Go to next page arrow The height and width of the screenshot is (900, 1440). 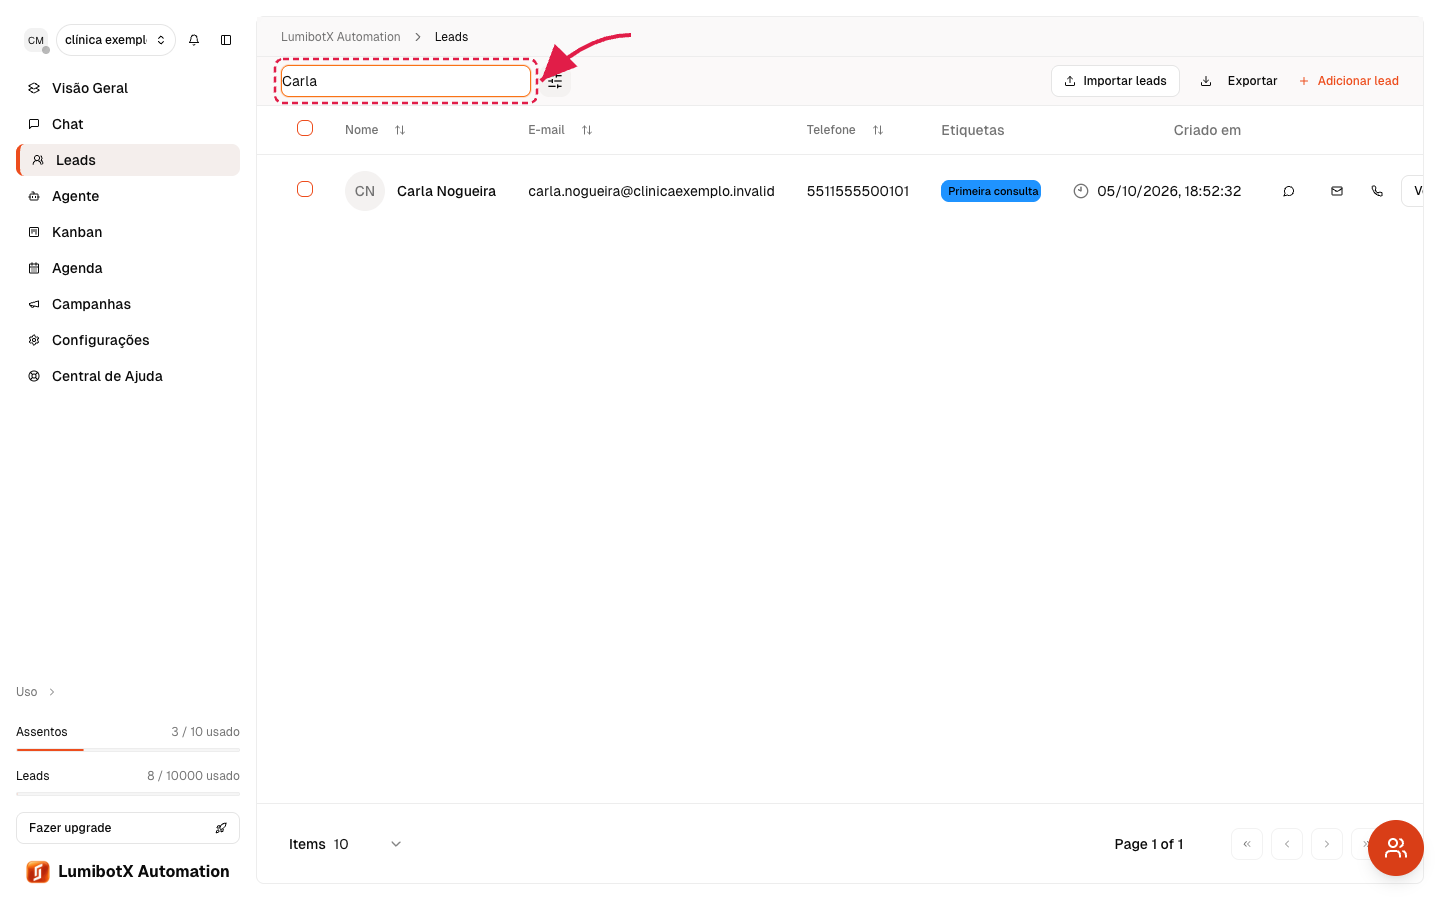1327,844
